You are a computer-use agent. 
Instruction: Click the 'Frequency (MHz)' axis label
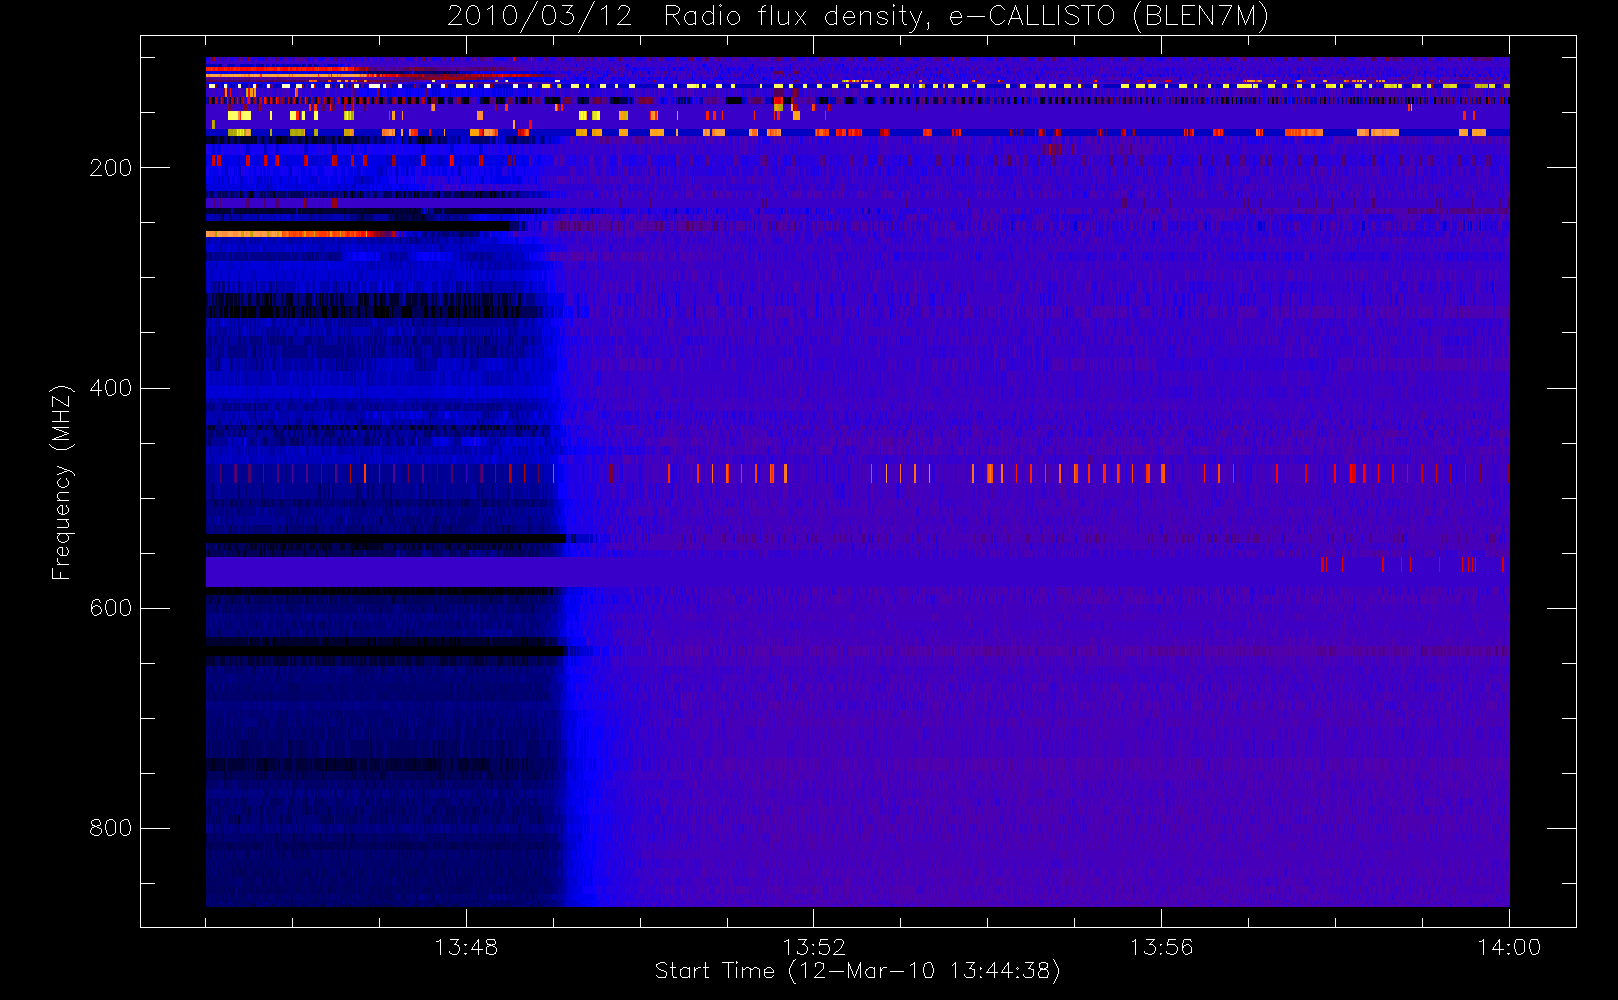click(62, 482)
